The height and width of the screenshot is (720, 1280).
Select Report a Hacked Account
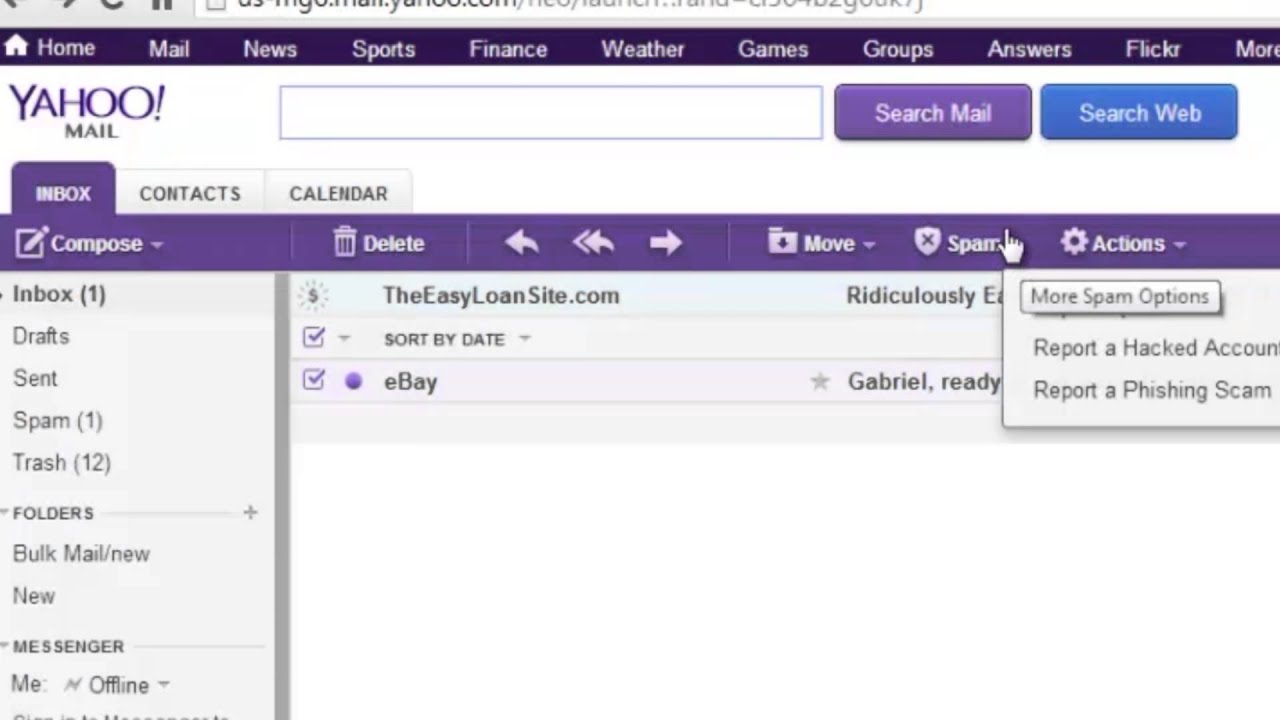(1156, 348)
